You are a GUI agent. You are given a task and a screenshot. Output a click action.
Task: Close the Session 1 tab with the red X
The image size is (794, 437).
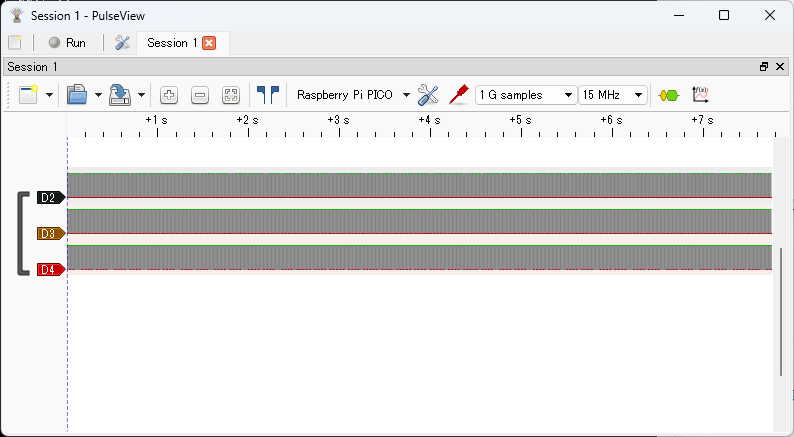tap(209, 43)
